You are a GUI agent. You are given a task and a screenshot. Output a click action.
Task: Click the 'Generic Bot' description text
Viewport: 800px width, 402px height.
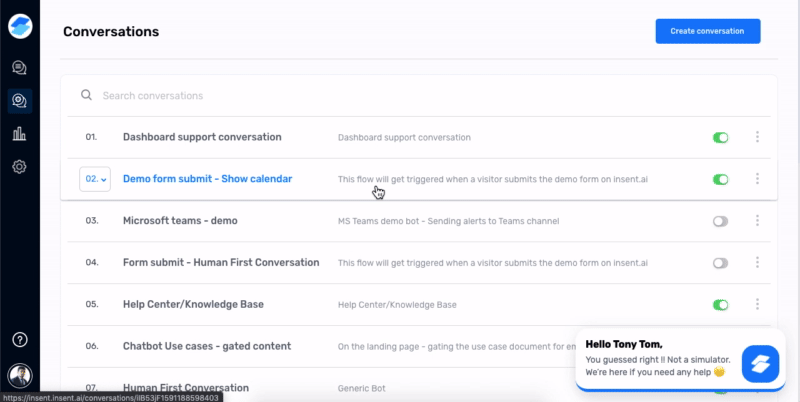[361, 388]
